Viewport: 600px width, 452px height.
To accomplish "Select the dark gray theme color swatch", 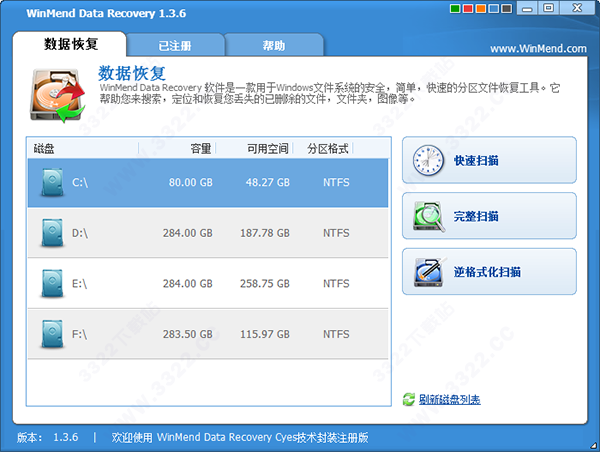I will 507,8.
